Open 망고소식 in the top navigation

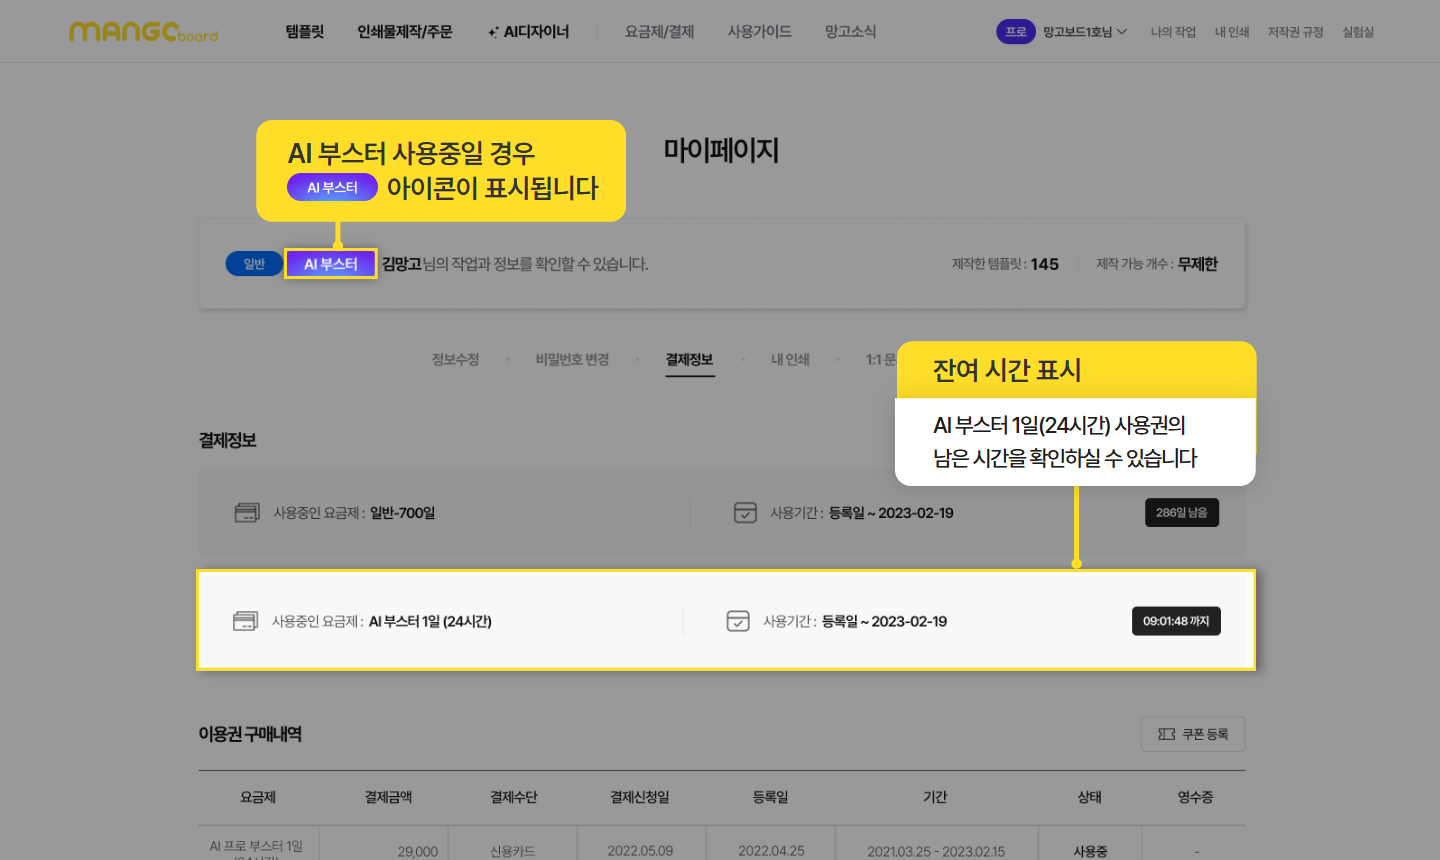[x=851, y=32]
